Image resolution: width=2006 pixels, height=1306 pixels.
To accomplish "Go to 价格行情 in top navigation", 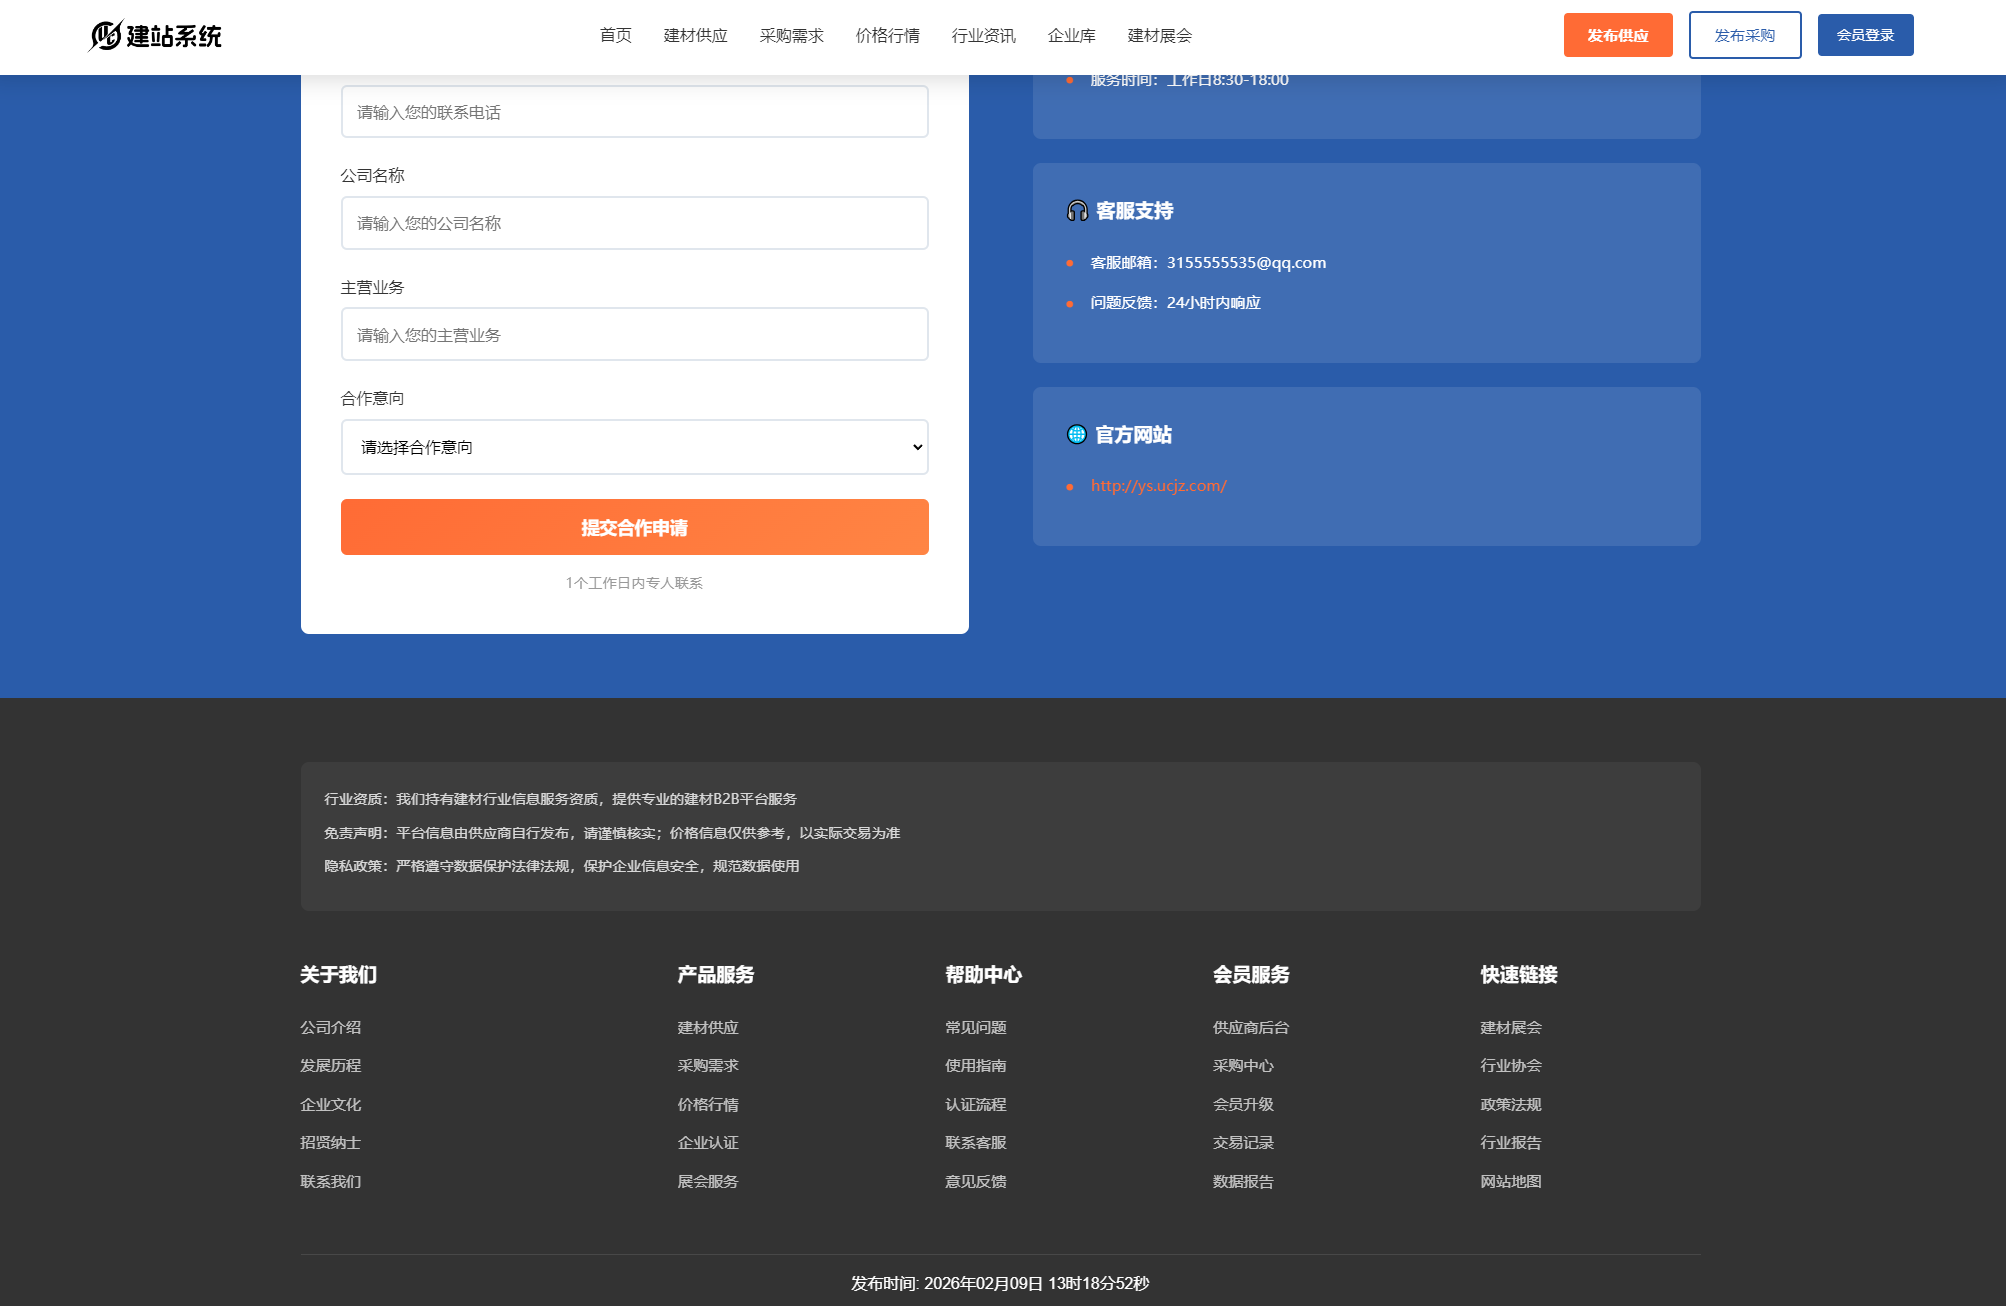I will click(887, 36).
